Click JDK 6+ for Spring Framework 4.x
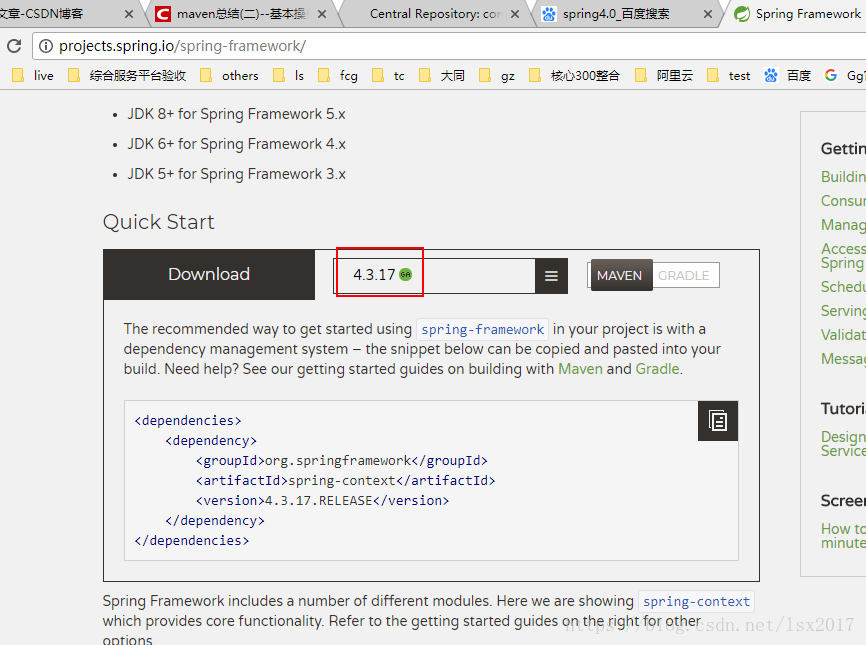 [x=236, y=144]
